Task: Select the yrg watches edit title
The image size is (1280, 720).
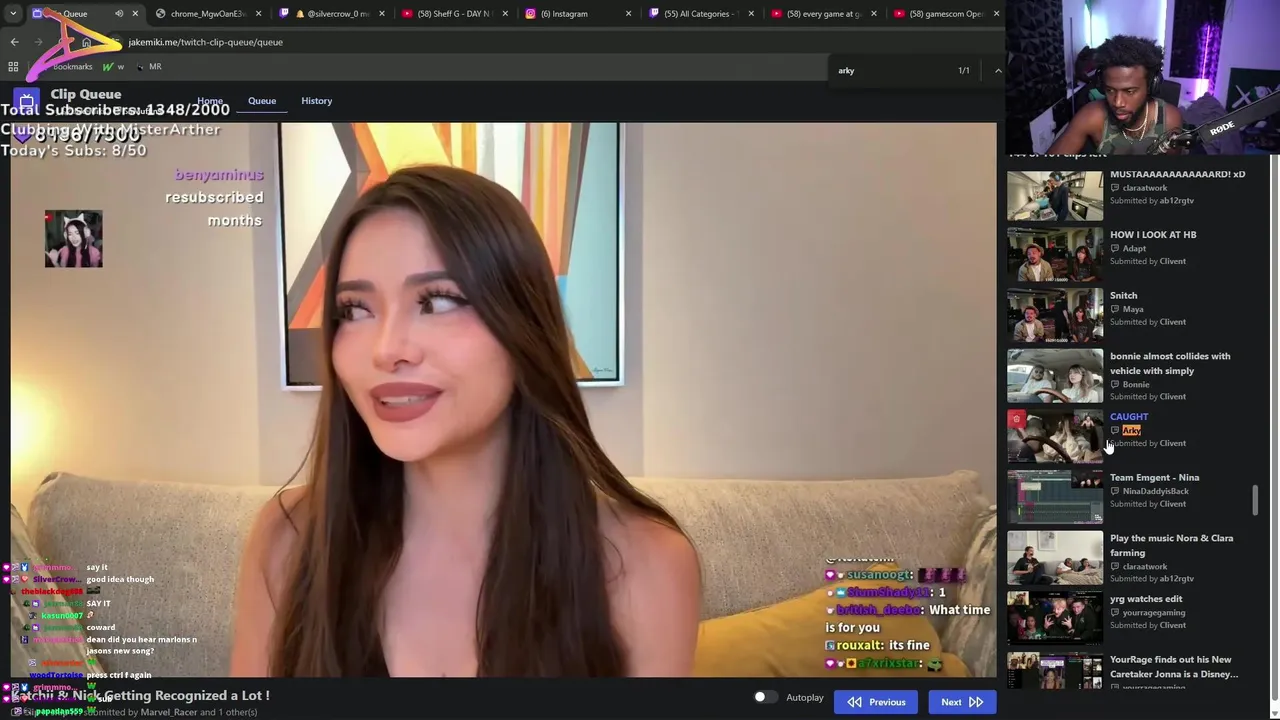Action: [x=1146, y=599]
